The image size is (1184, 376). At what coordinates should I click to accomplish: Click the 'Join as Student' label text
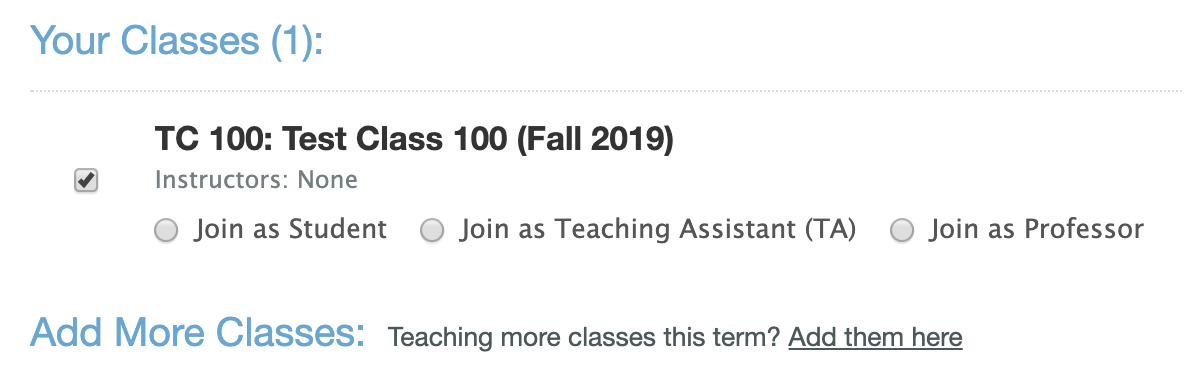(x=291, y=229)
